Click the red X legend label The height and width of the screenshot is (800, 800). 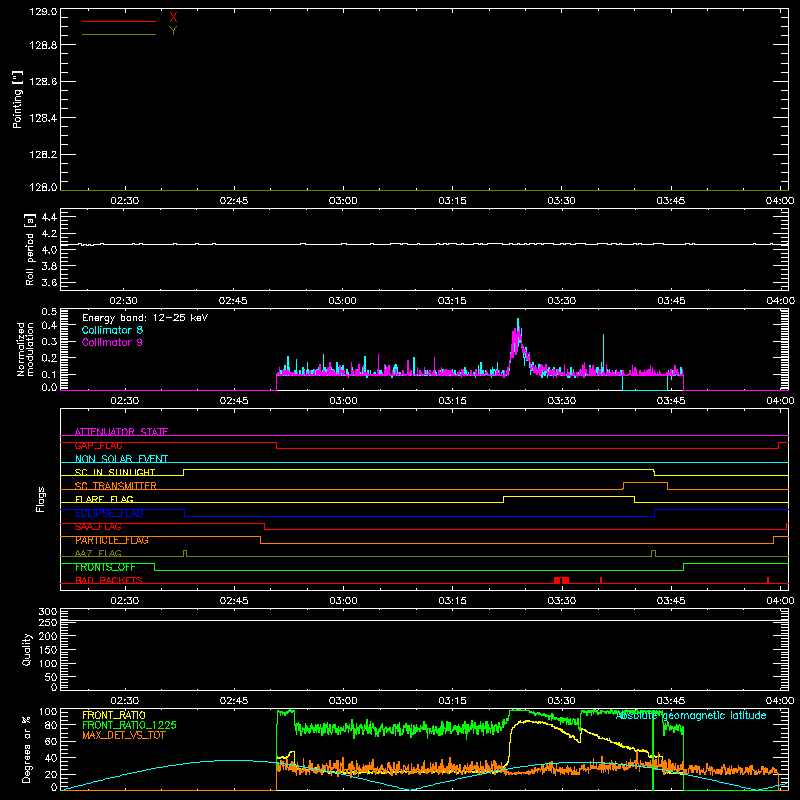(173, 18)
